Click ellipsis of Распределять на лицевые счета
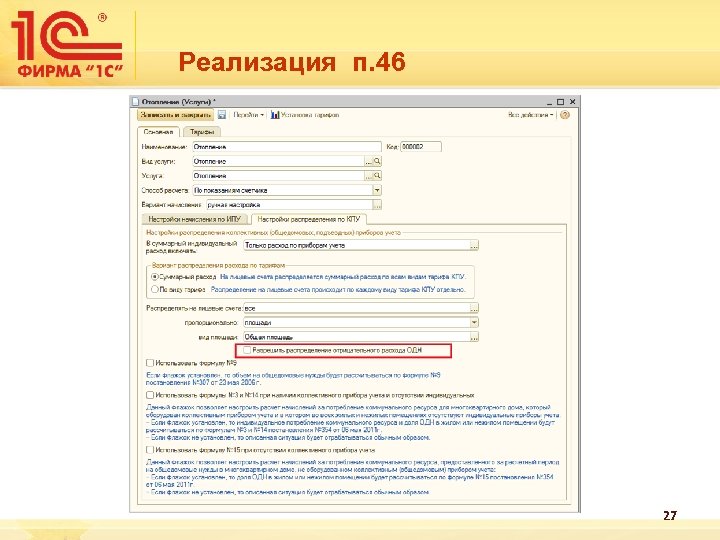The height and width of the screenshot is (540, 720). 474,308
